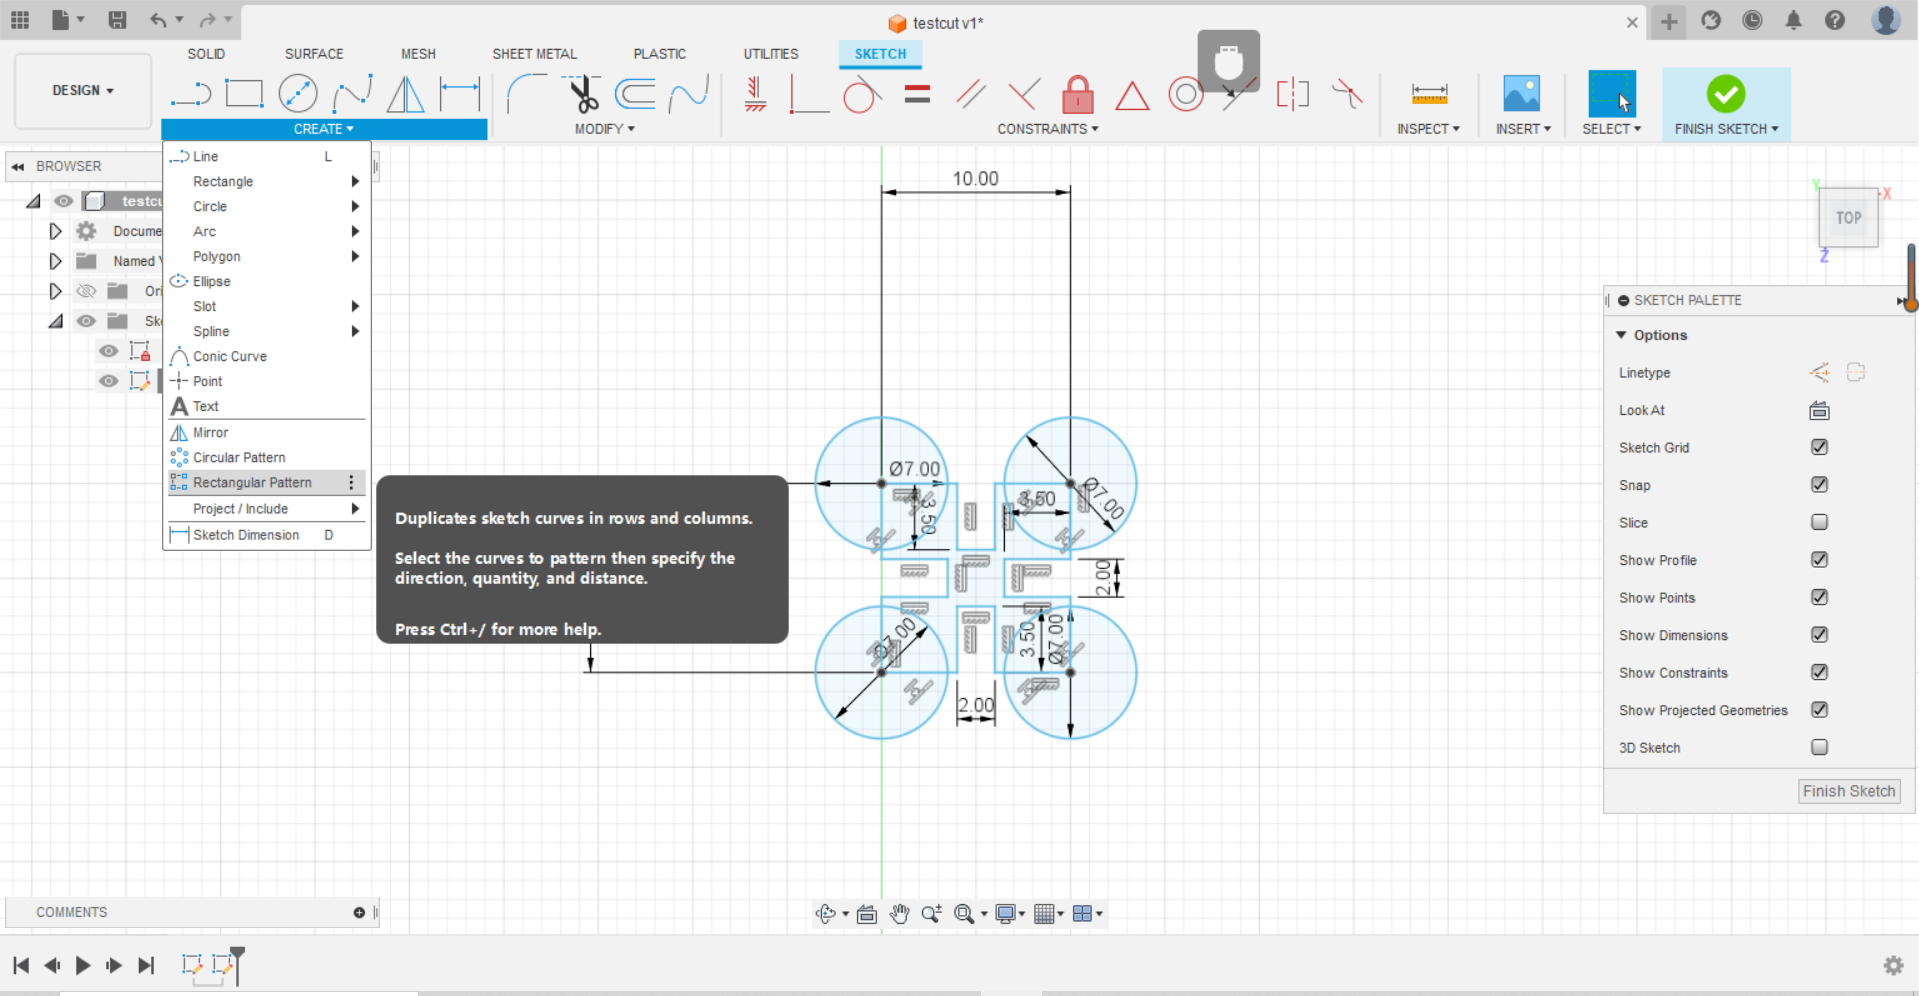Apply the Horizontal/Vertical constraint icon
The image size is (1919, 996).
(756, 94)
